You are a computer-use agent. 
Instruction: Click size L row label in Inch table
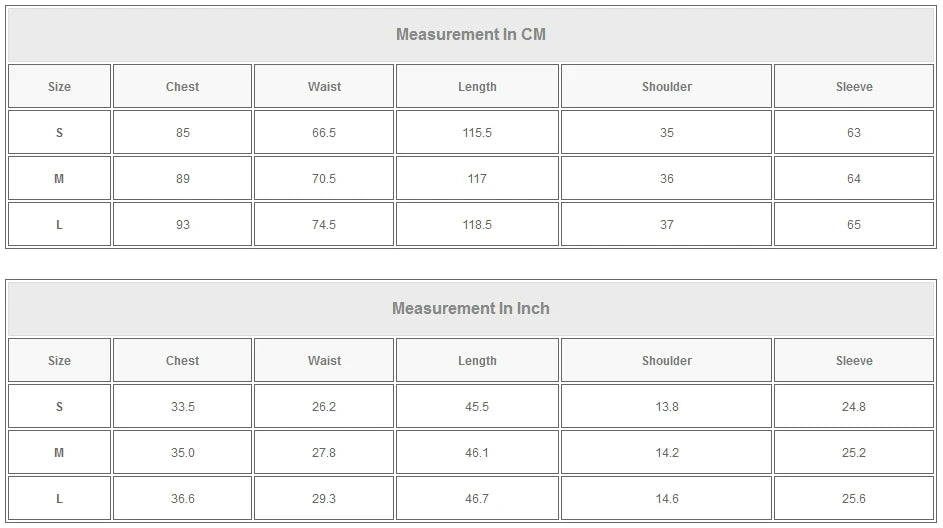[x=59, y=499]
